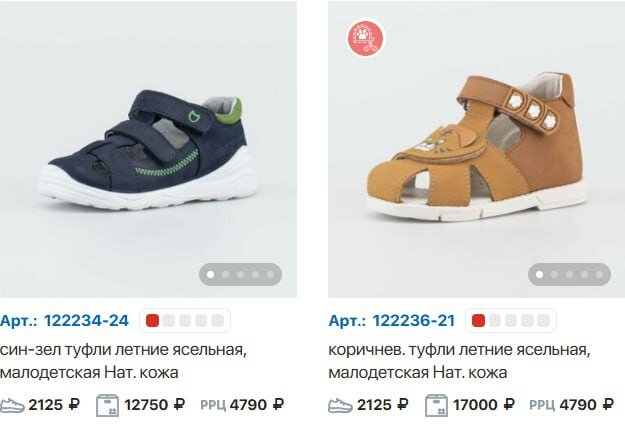Choose last grey swatch for 122236-21

(x=543, y=321)
